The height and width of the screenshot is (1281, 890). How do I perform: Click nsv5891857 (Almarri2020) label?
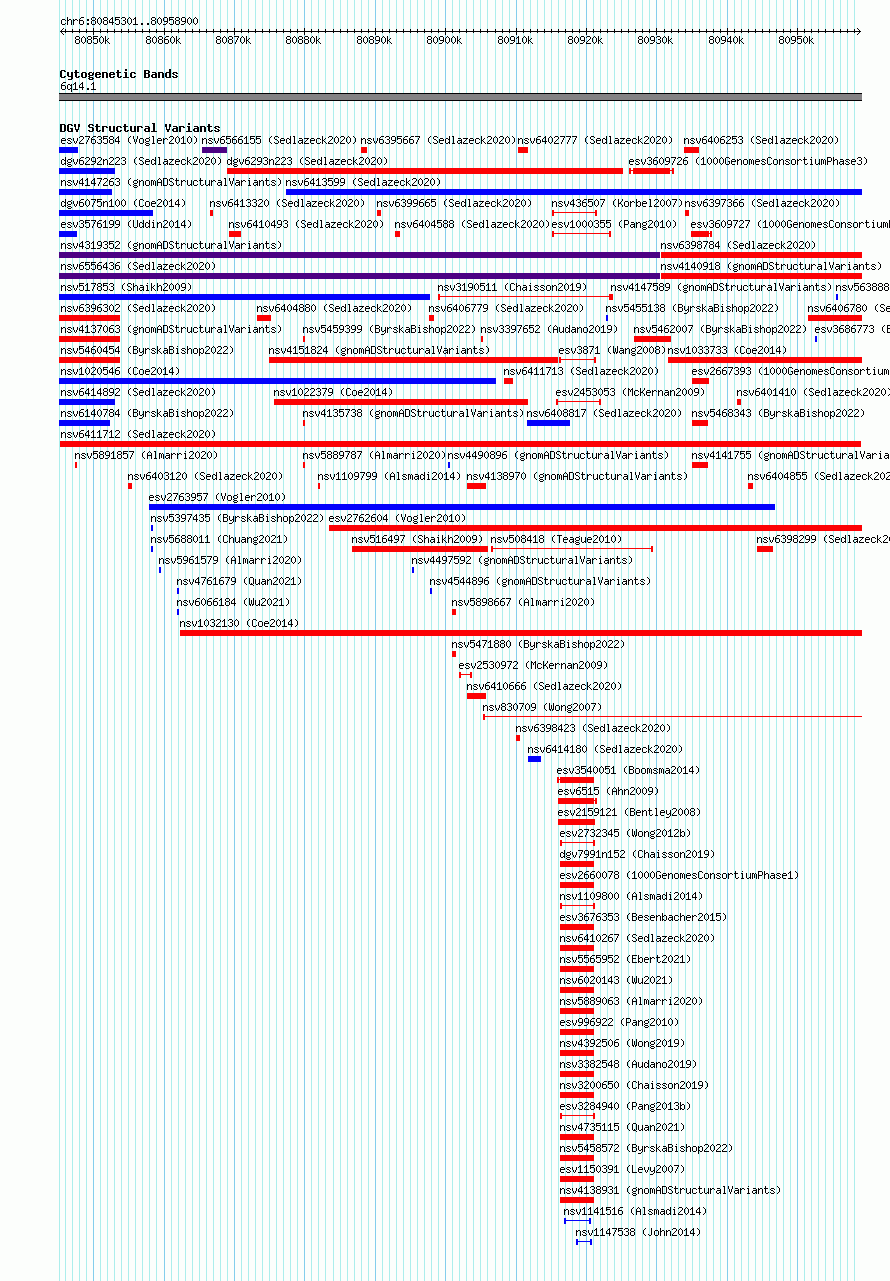click(x=147, y=455)
